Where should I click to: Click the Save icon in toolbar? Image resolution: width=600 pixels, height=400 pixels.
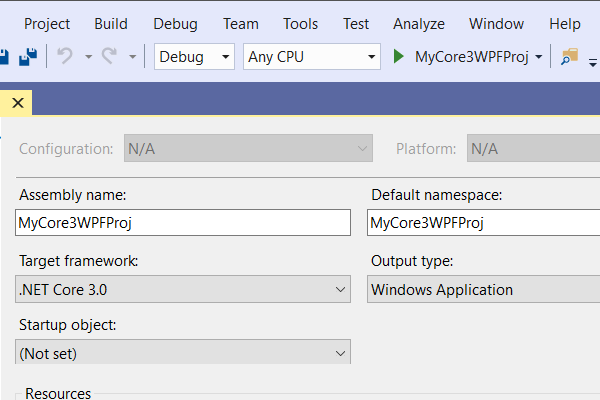click(x=4, y=57)
